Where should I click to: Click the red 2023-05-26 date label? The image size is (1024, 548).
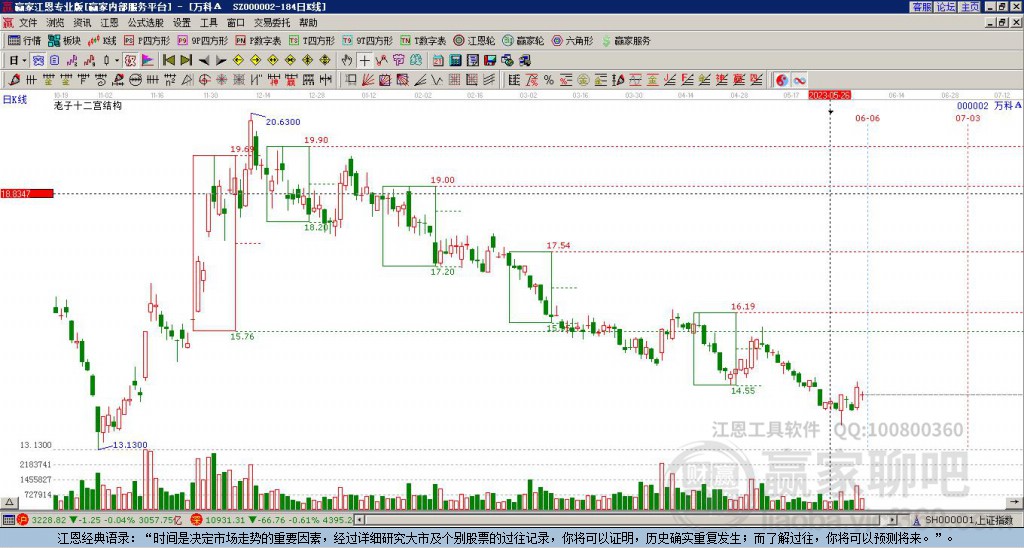coord(829,95)
